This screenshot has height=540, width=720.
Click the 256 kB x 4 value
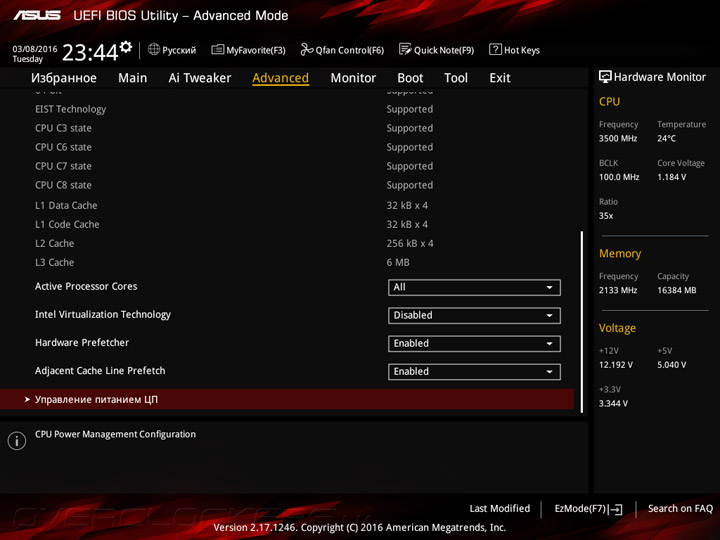pos(410,243)
